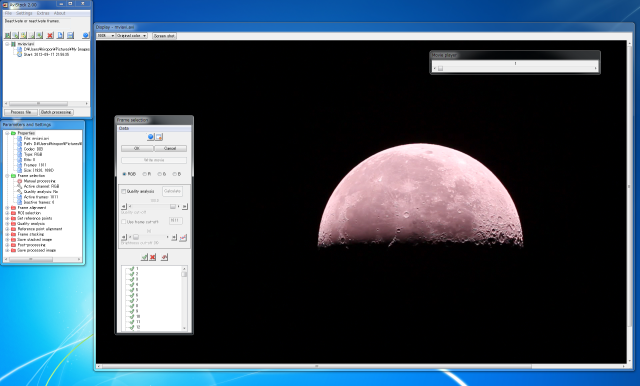Click the red Manual processing icon in Parameters tree
Image resolution: width=640 pixels, height=386 pixels.
(x=19, y=181)
